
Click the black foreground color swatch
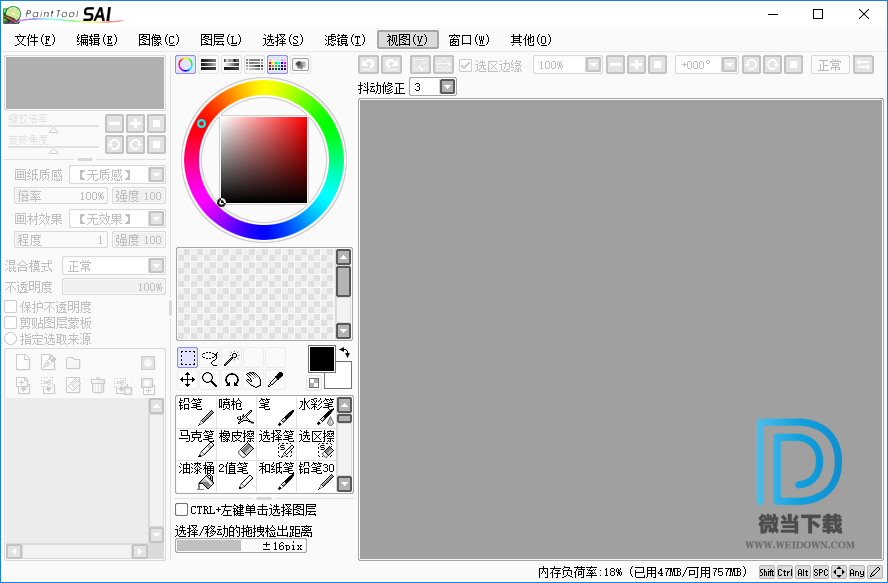322,359
